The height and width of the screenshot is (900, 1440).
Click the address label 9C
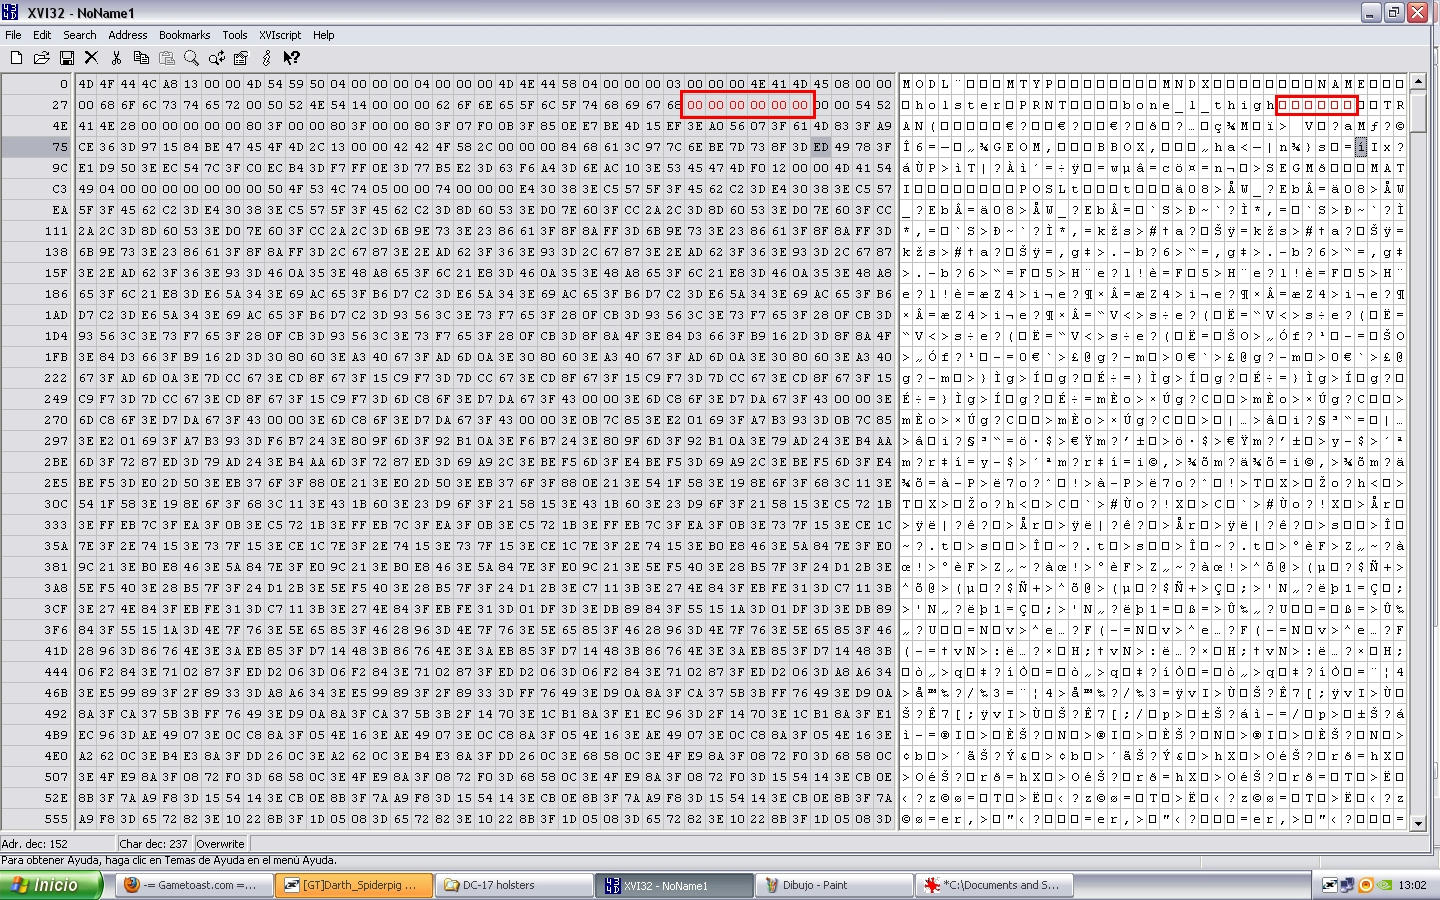(x=60, y=168)
